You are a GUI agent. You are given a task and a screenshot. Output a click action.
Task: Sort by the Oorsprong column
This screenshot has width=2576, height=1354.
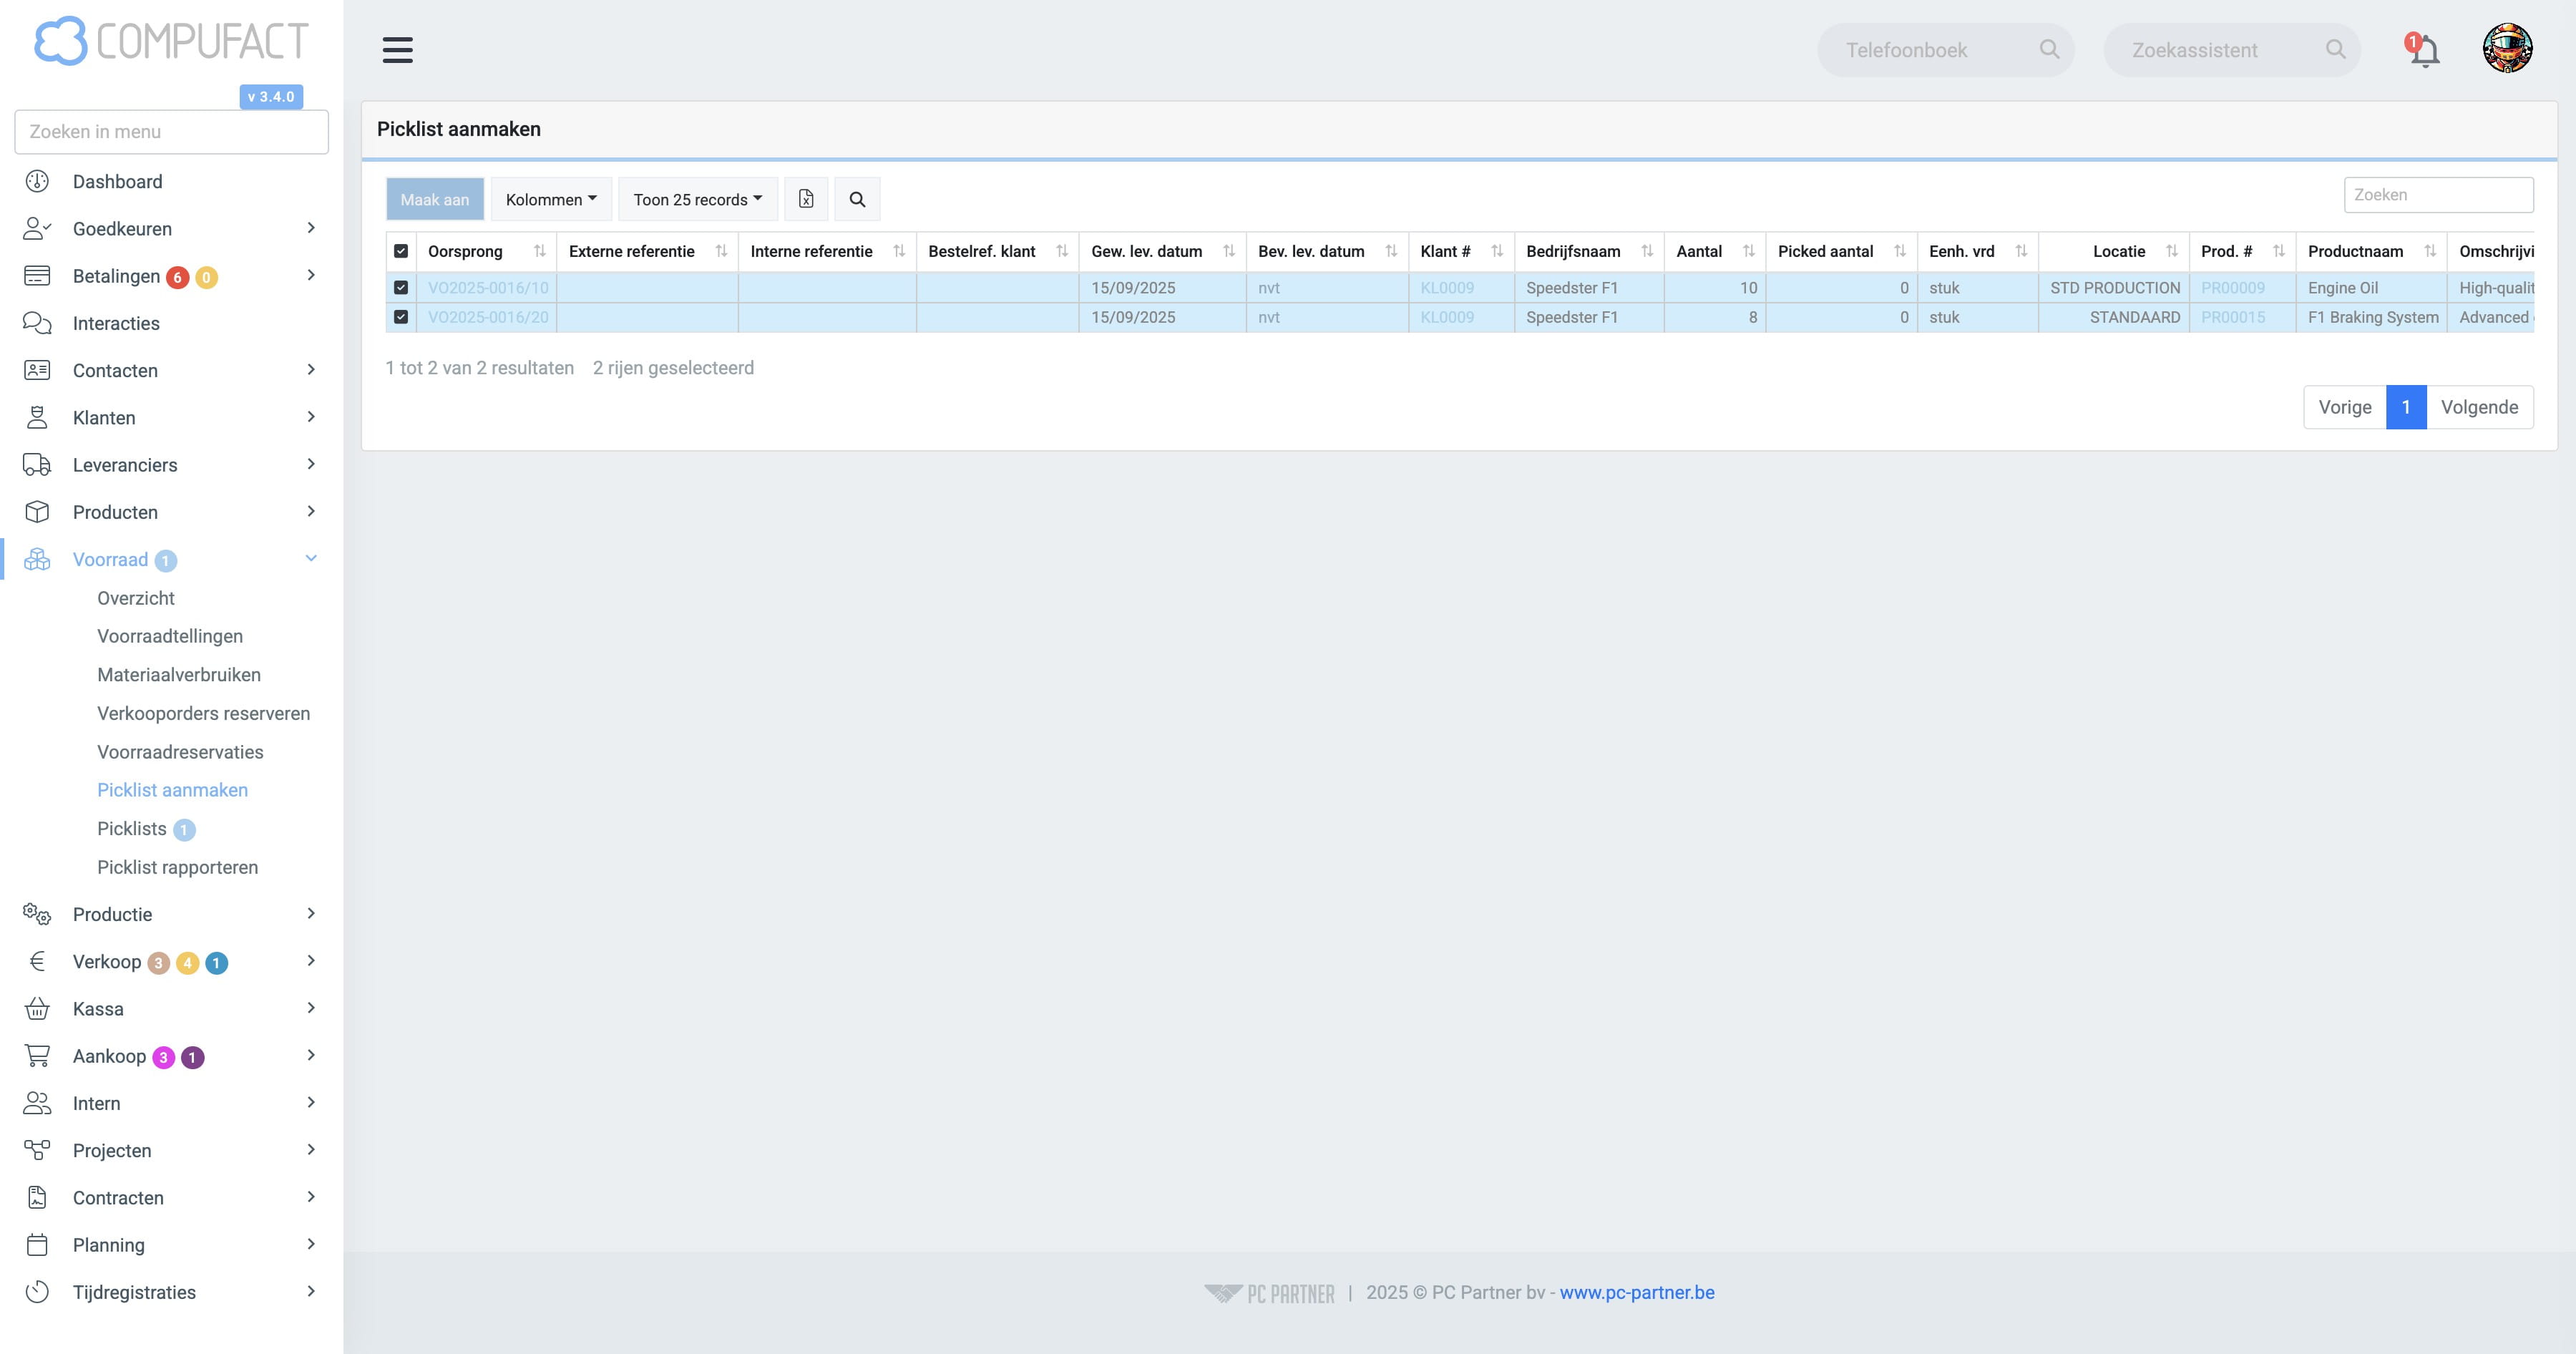tap(486, 251)
